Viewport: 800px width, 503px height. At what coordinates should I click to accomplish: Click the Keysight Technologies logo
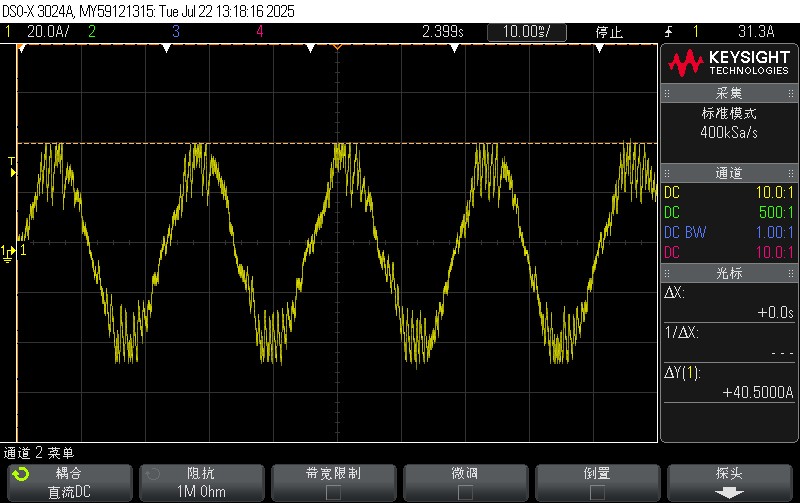729,64
